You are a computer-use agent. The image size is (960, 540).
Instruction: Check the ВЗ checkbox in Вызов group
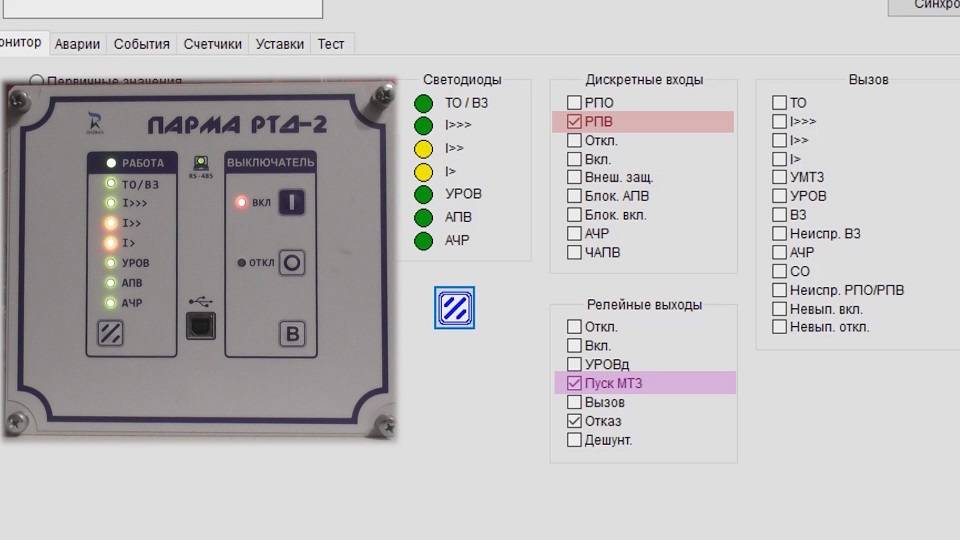point(779,215)
